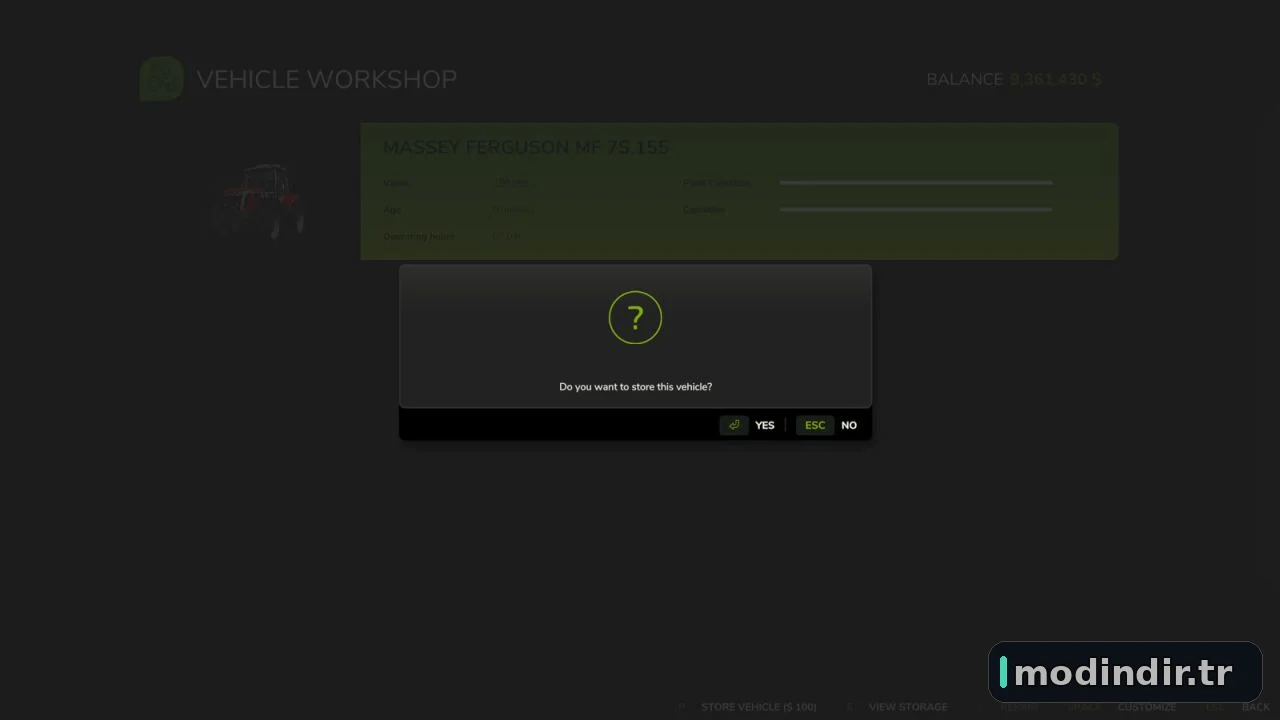Open View Storage in bottom bar

point(908,707)
